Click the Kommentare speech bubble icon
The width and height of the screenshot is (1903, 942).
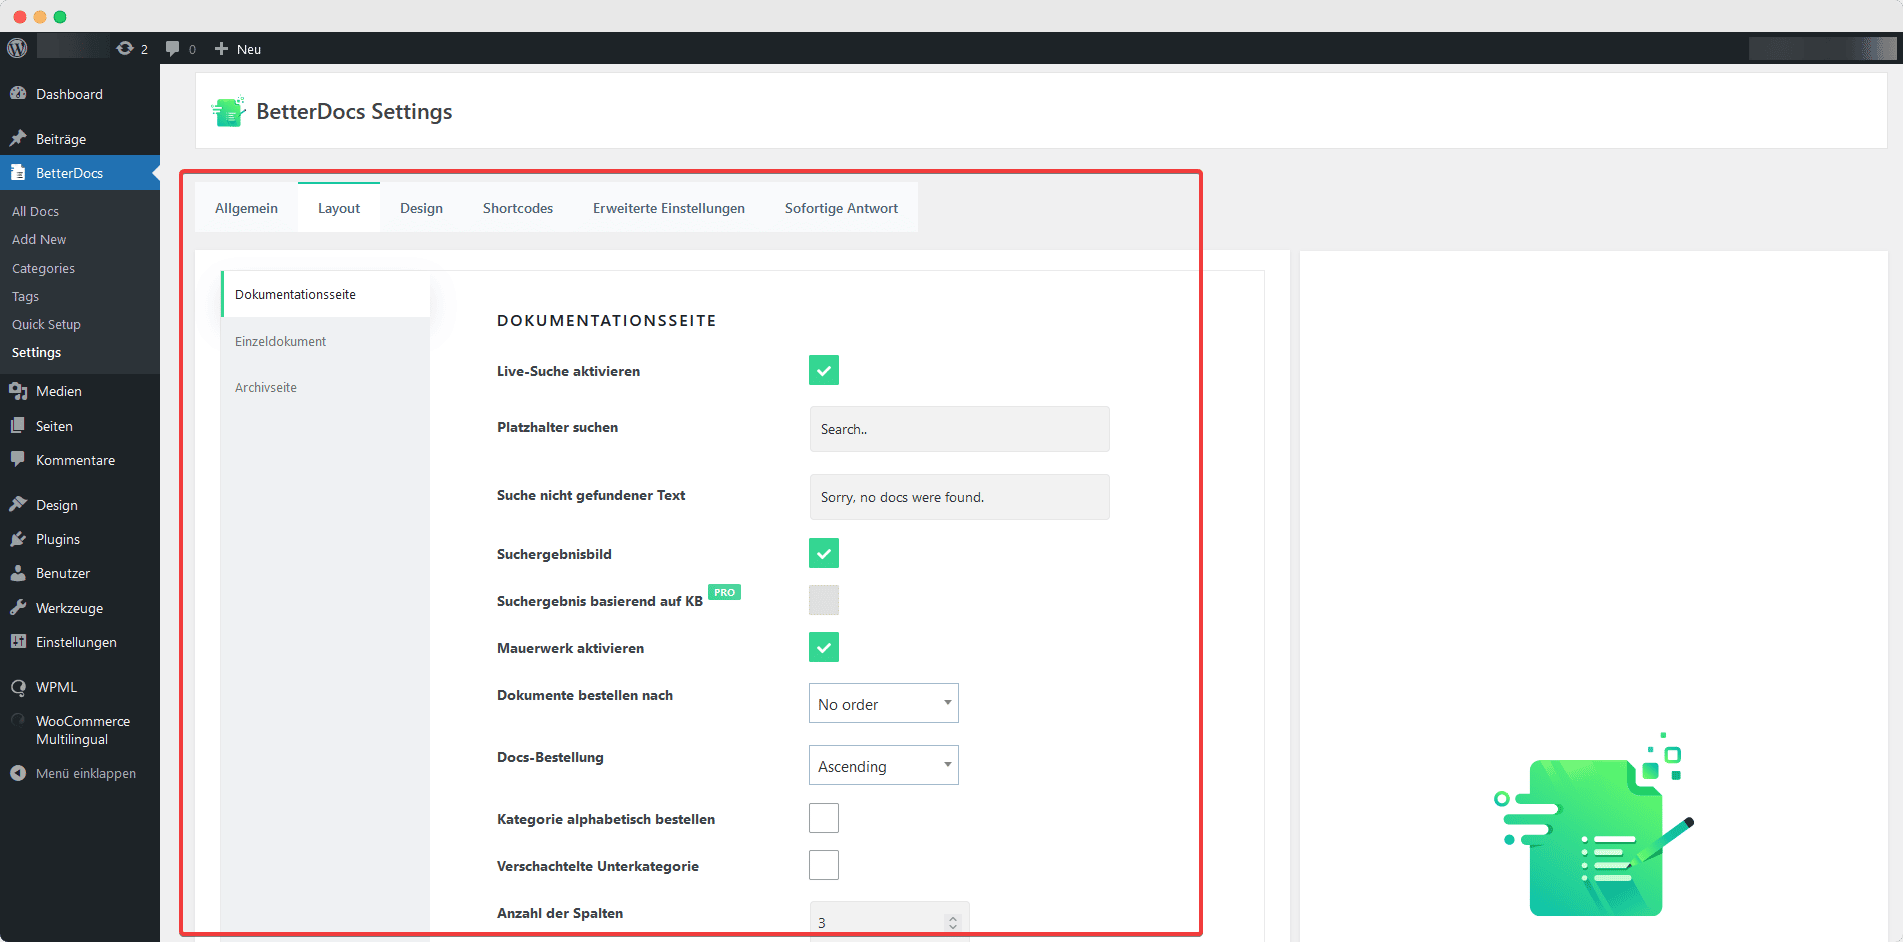click(x=18, y=459)
